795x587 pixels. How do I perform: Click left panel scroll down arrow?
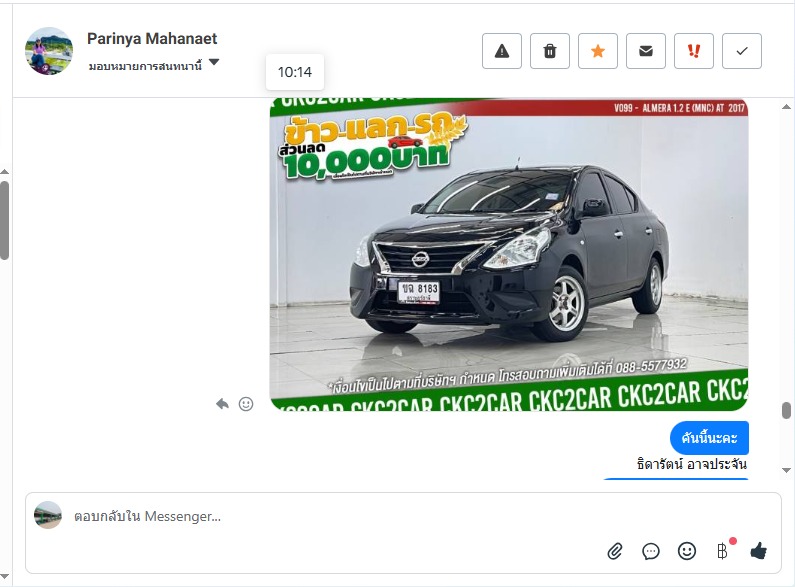point(5,577)
